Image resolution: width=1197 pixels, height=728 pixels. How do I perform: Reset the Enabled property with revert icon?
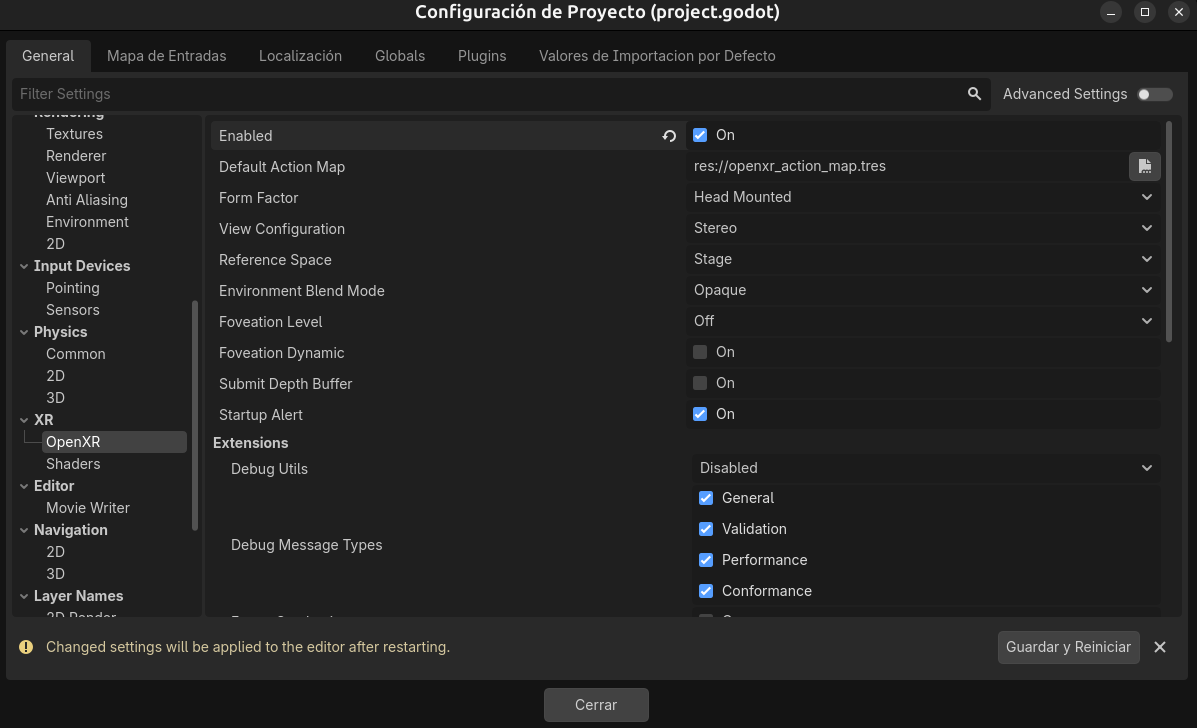[669, 136]
